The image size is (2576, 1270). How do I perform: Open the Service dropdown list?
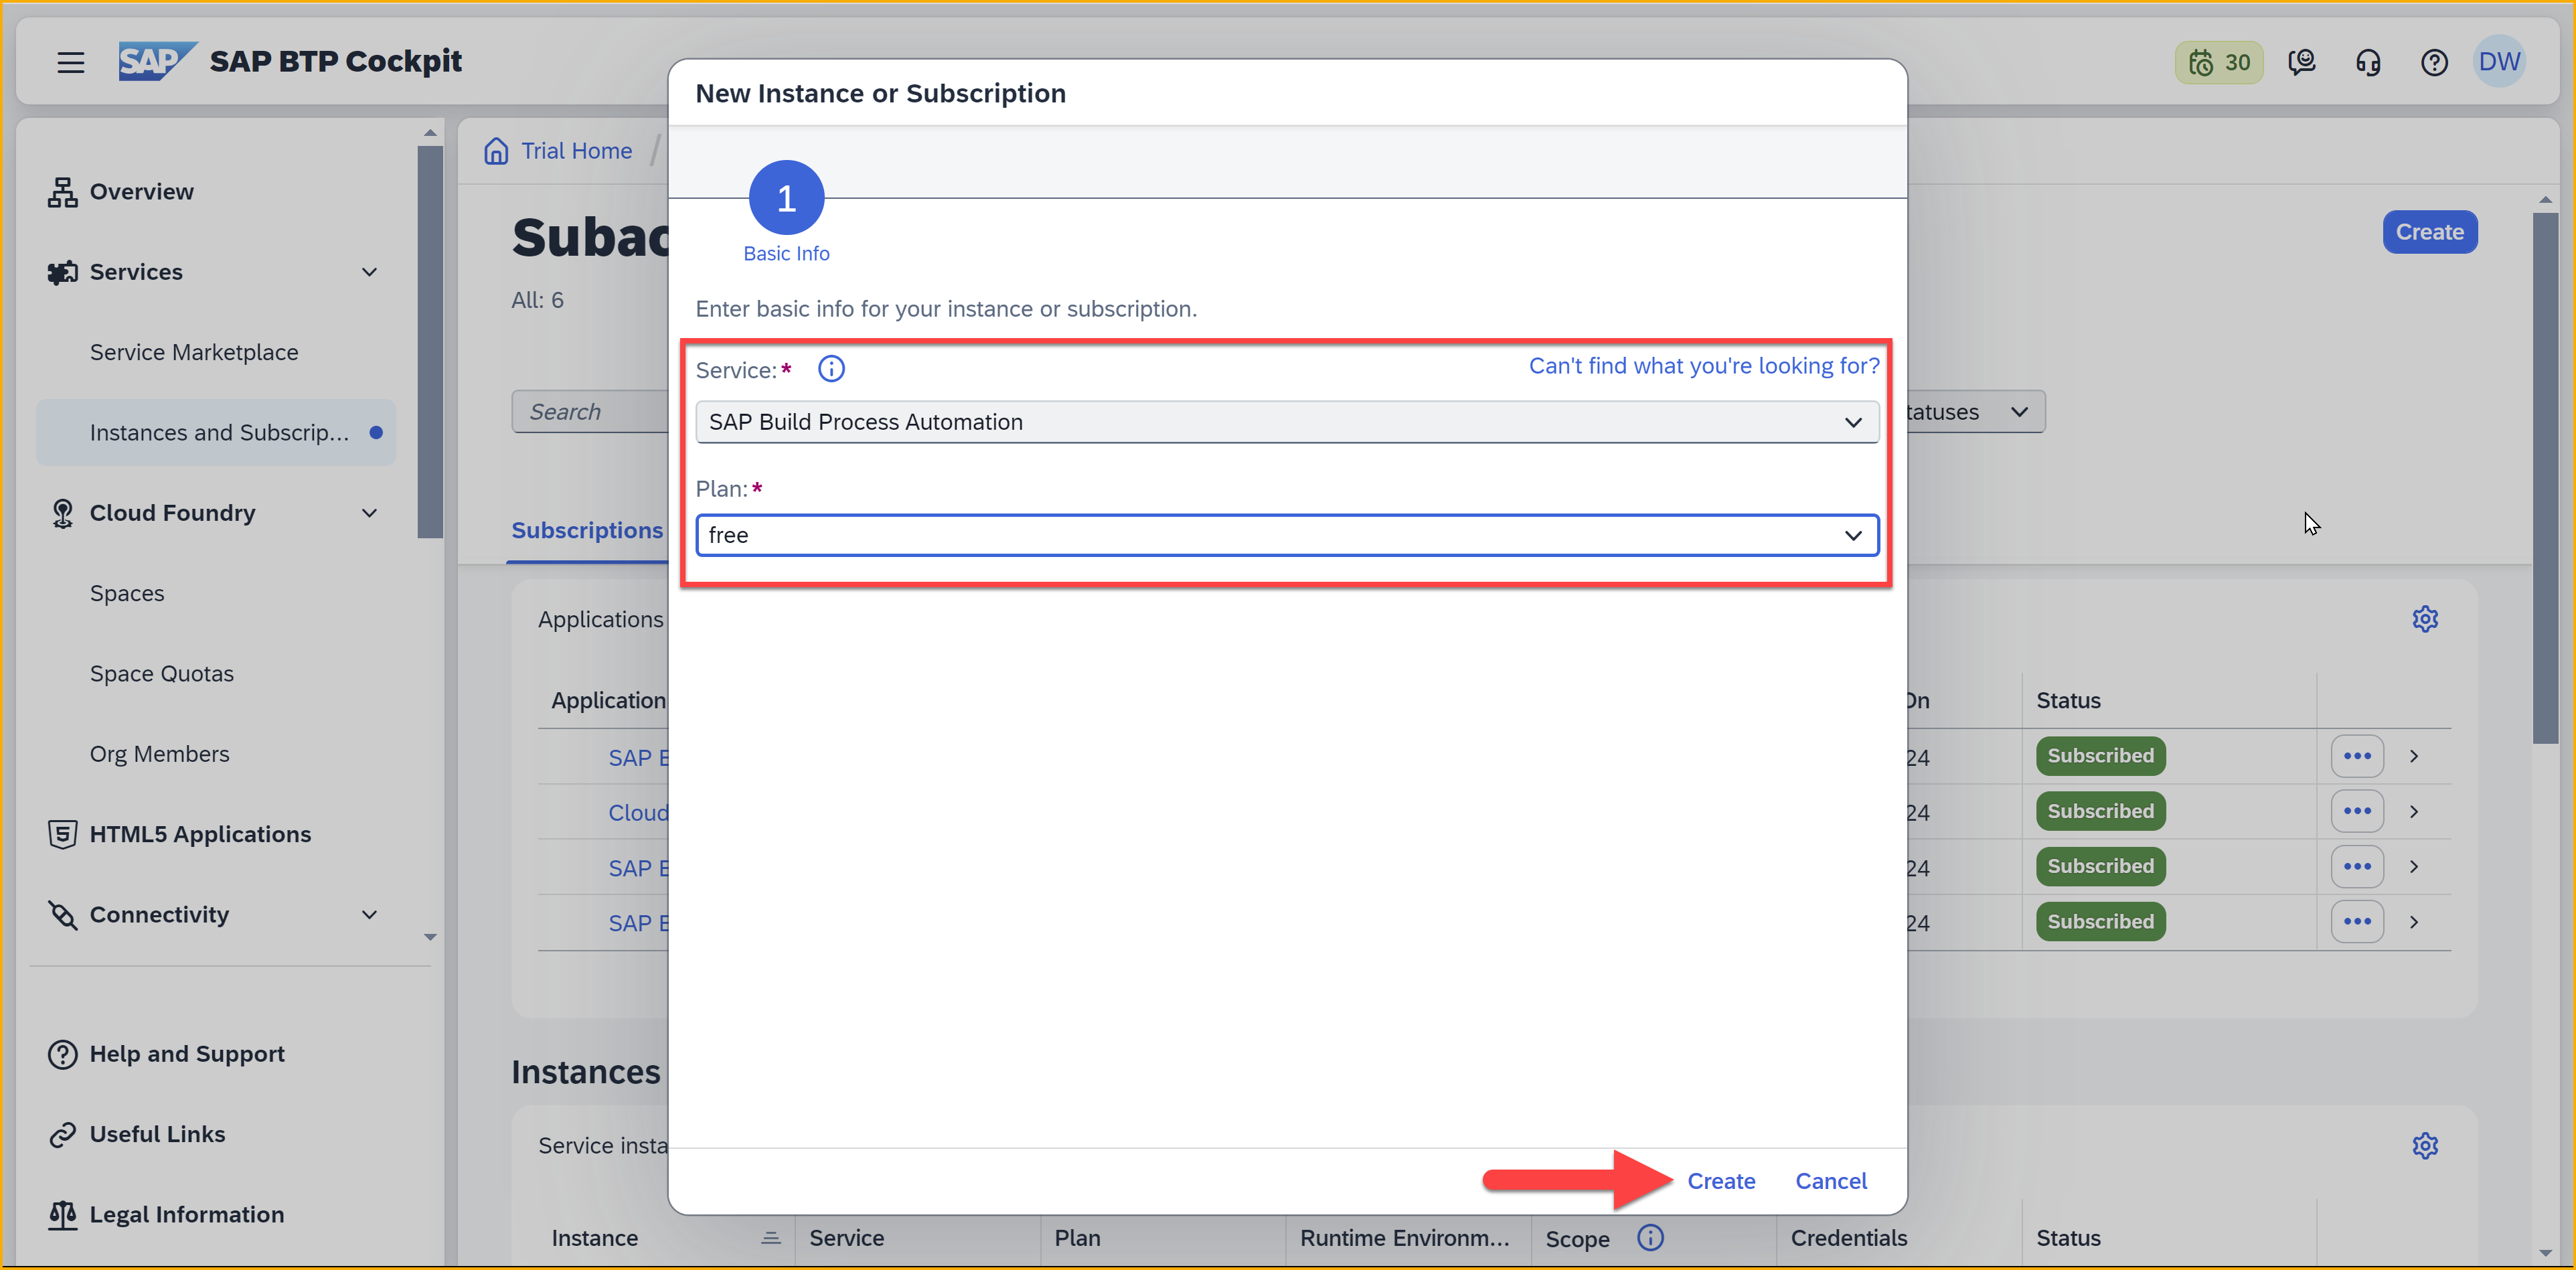(1852, 422)
